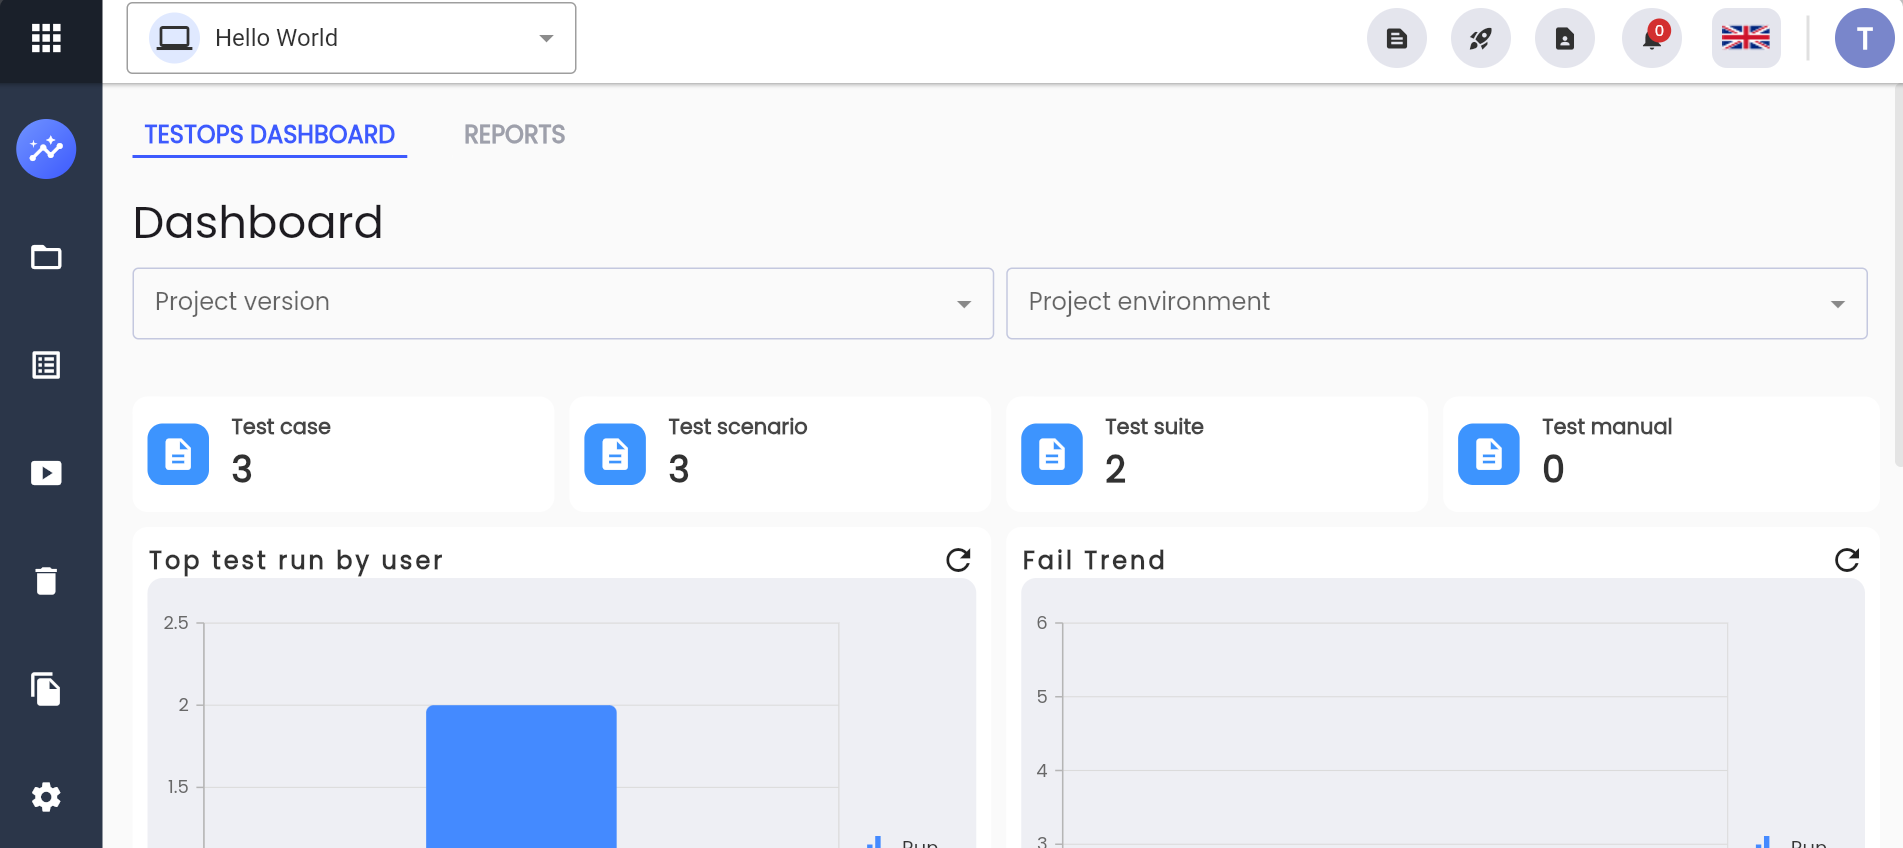Click the rocket icon in header
1903x848 pixels.
pyautogui.click(x=1481, y=38)
